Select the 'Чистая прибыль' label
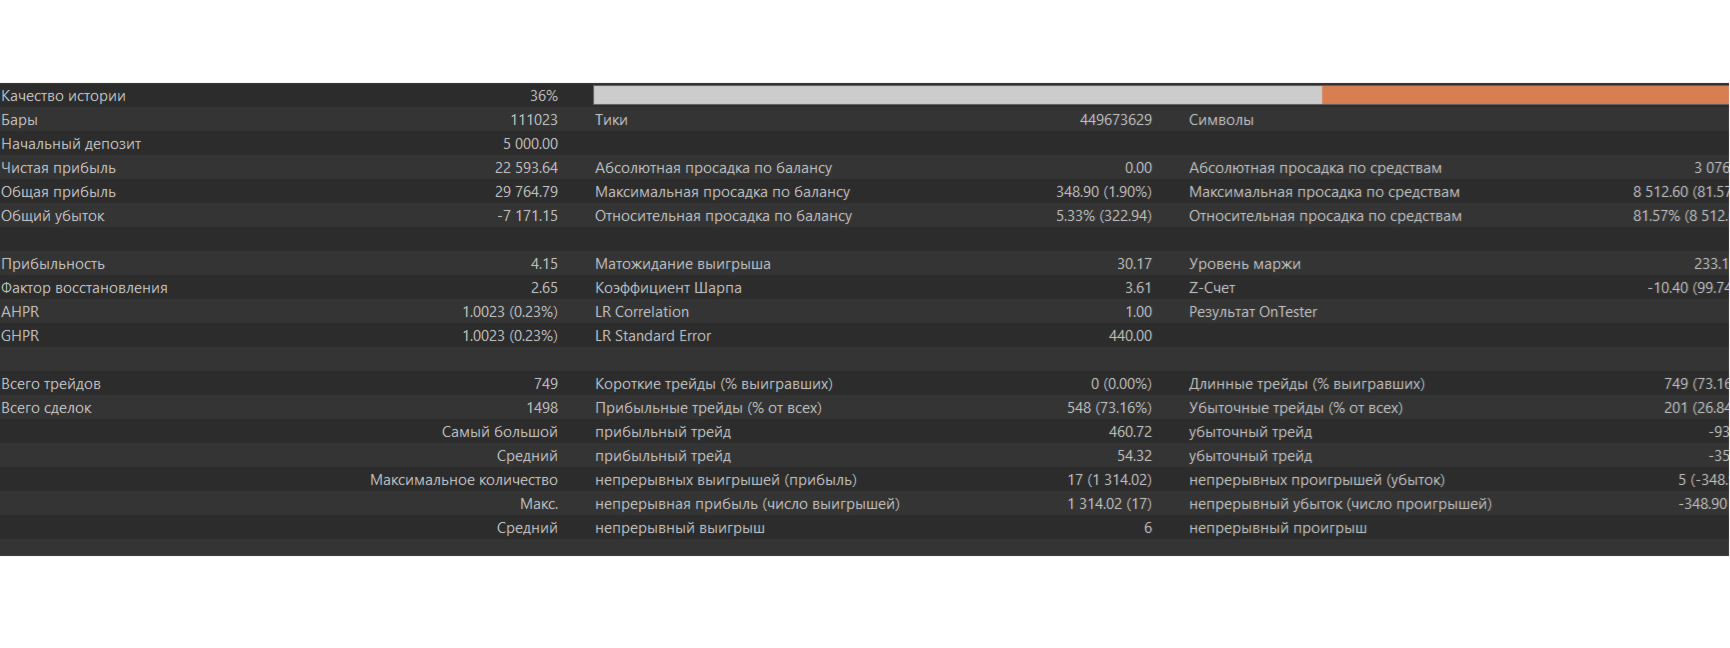This screenshot has width=1730, height=648. coord(58,168)
